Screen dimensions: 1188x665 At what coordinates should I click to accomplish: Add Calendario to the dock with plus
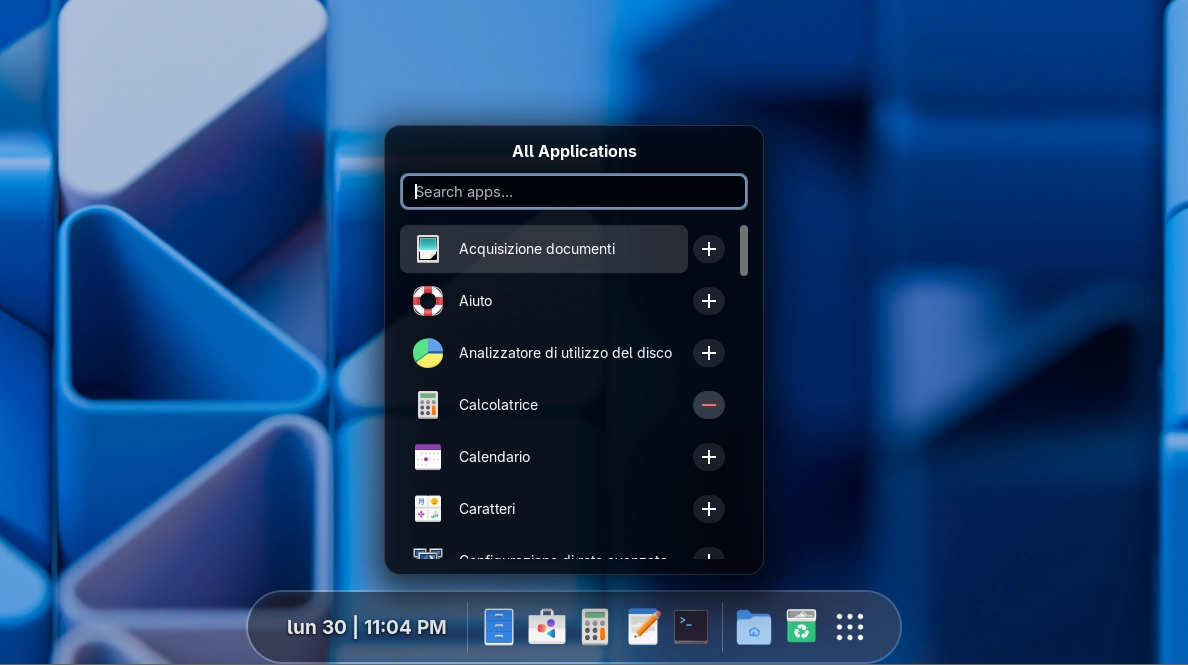[709, 457]
